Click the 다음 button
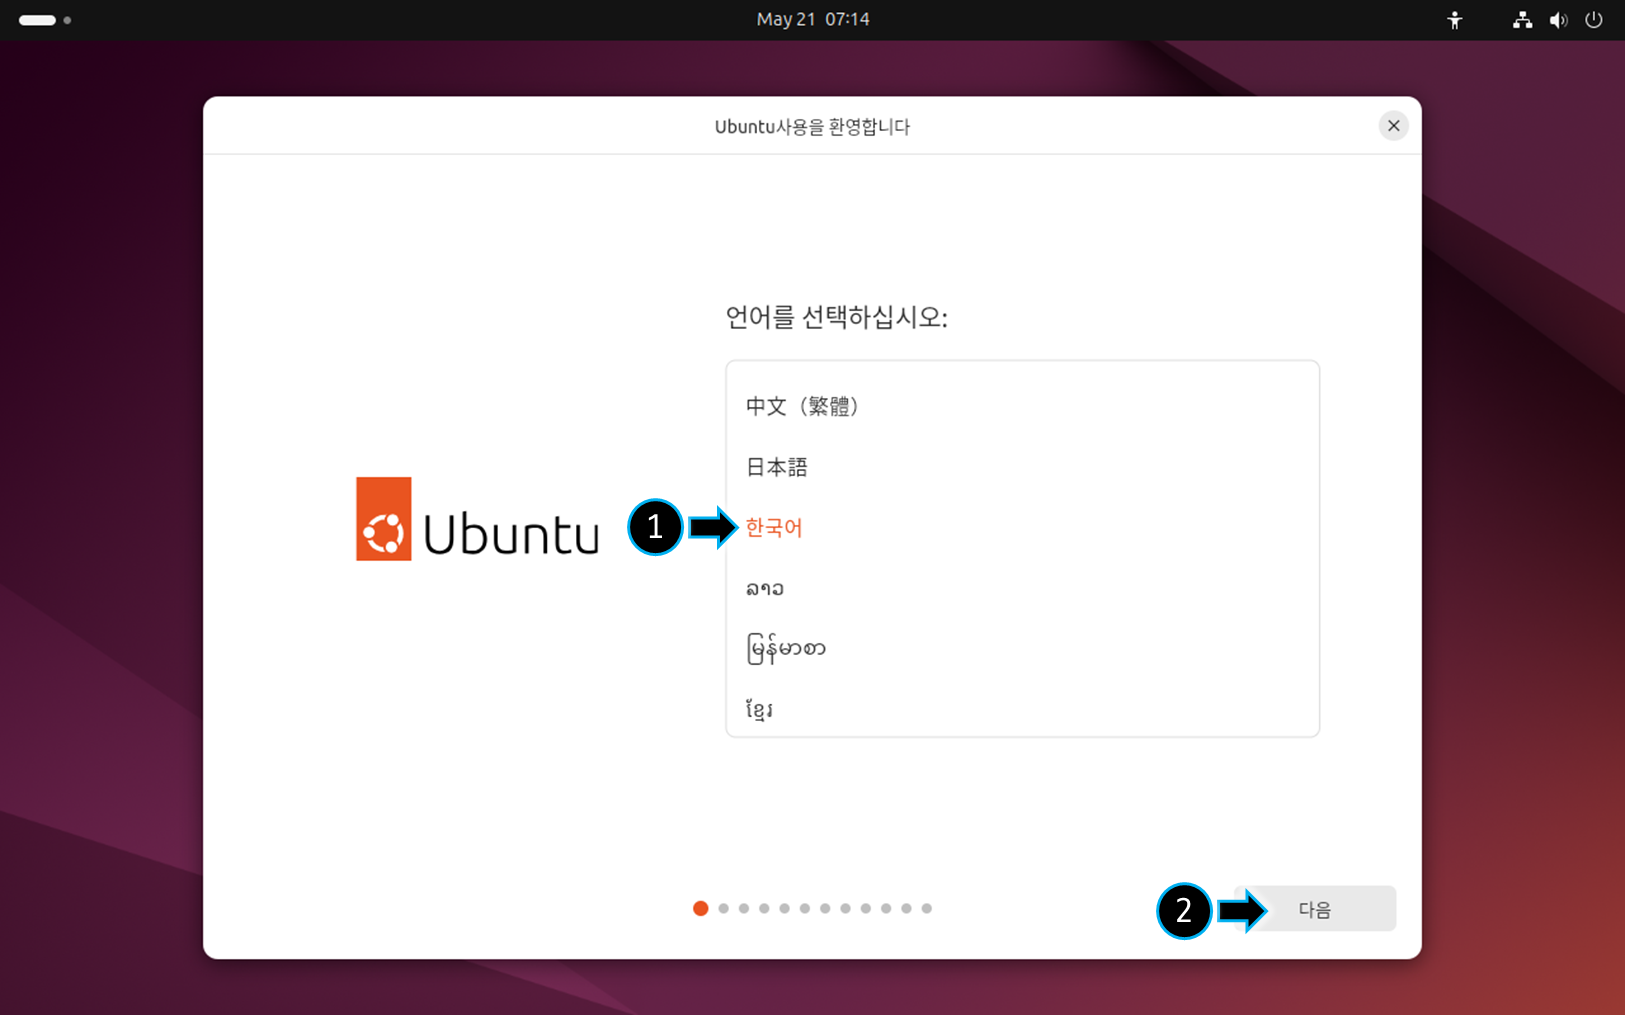Viewport: 1625px width, 1015px height. click(x=1315, y=909)
